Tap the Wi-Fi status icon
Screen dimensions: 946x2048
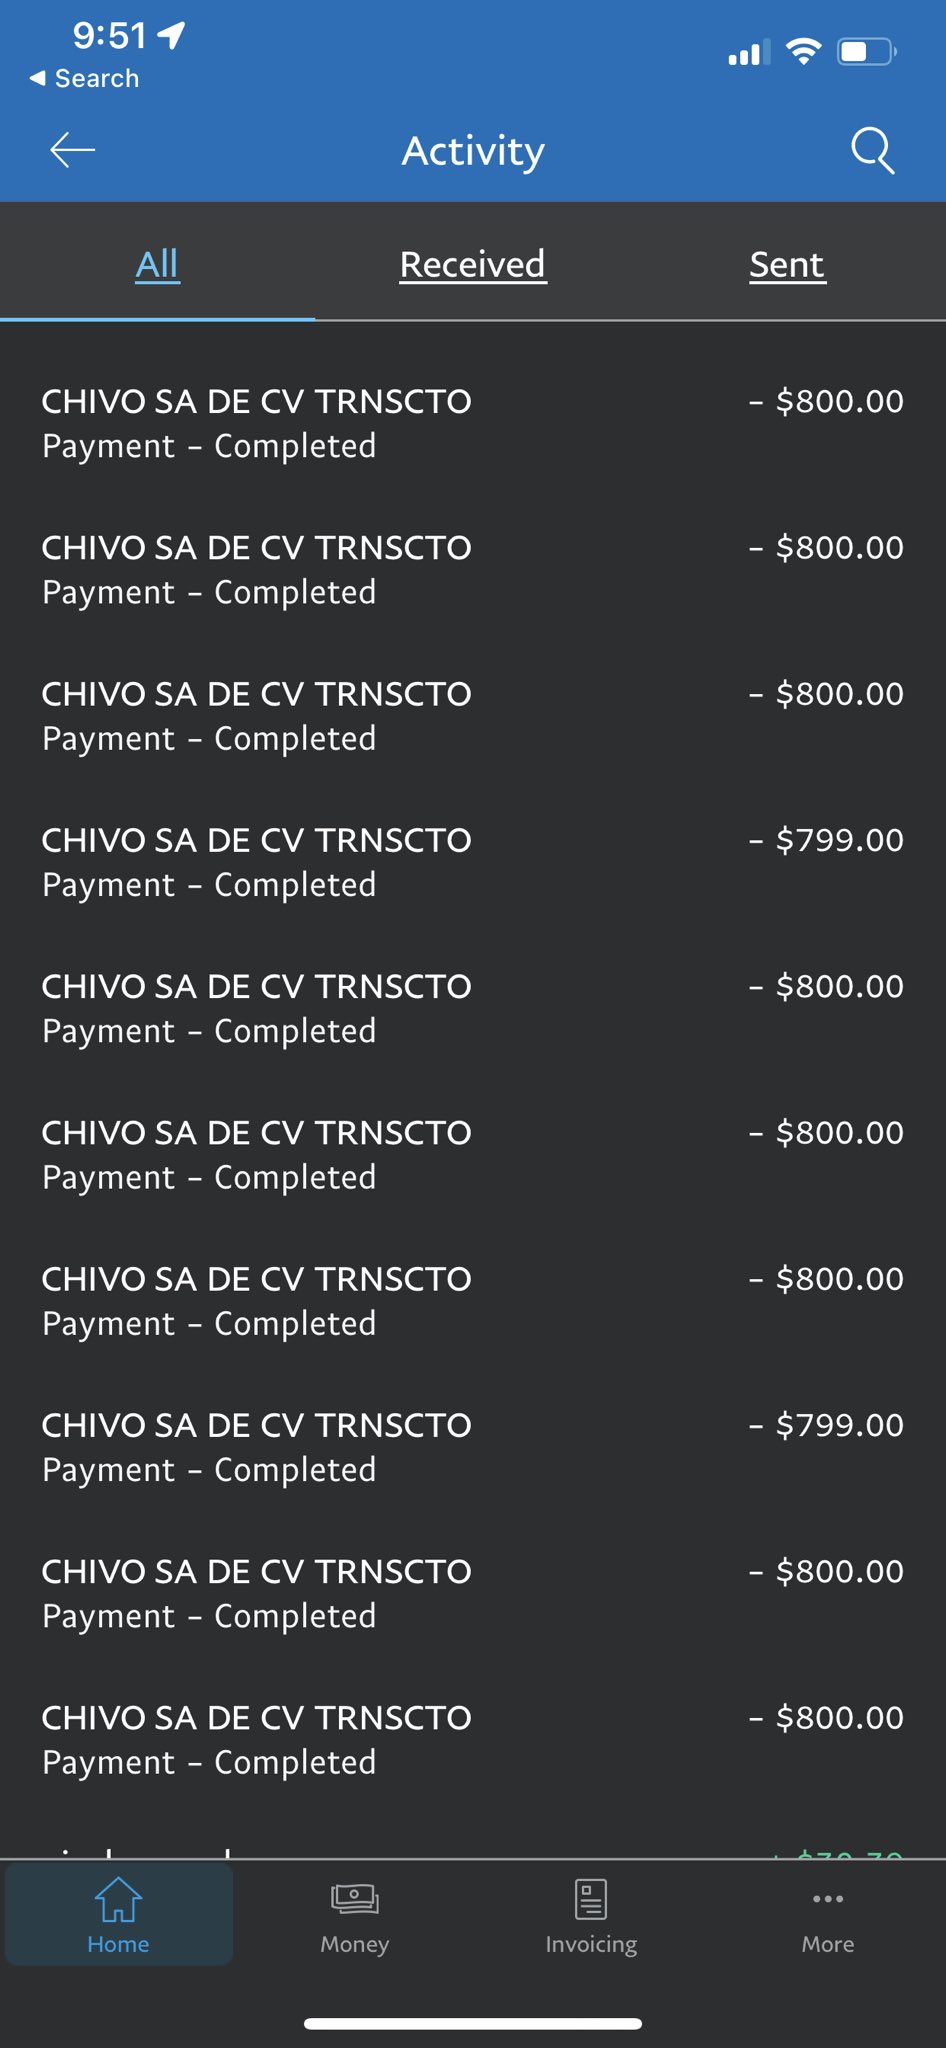pos(803,51)
